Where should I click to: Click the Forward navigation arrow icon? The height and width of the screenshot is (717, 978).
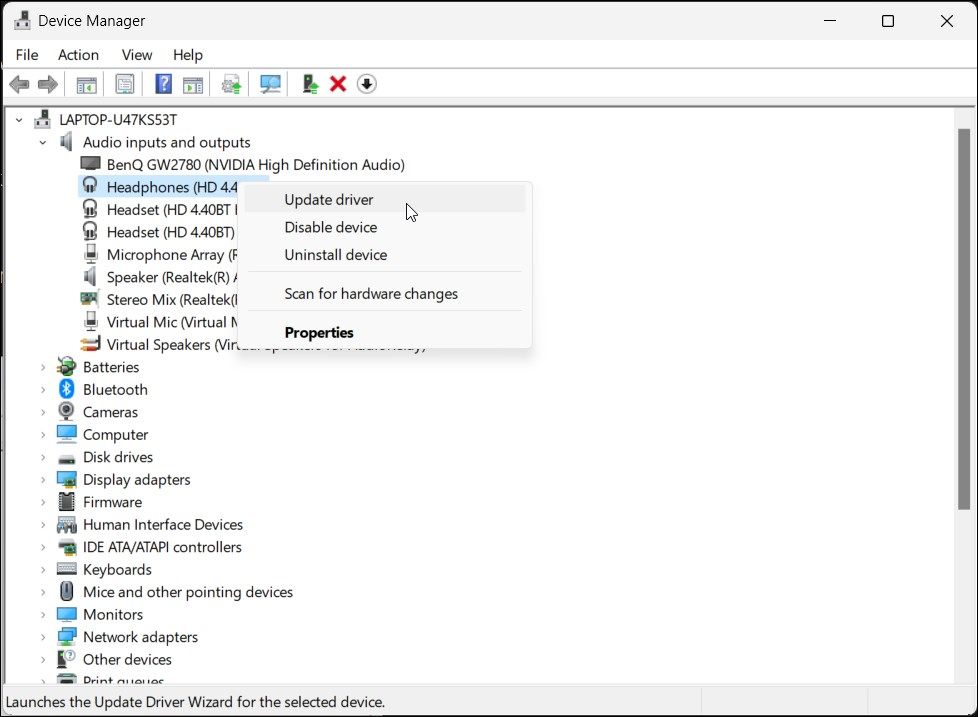point(47,84)
